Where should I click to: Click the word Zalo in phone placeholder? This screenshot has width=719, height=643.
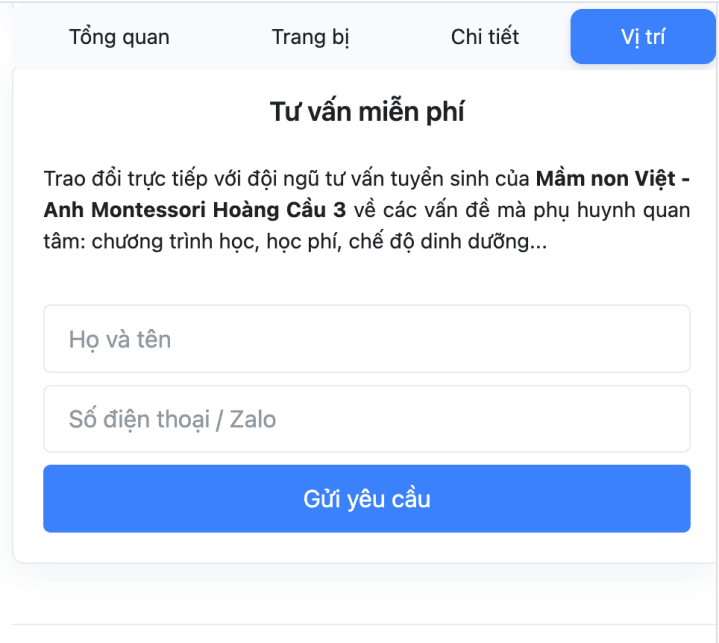click(x=253, y=419)
